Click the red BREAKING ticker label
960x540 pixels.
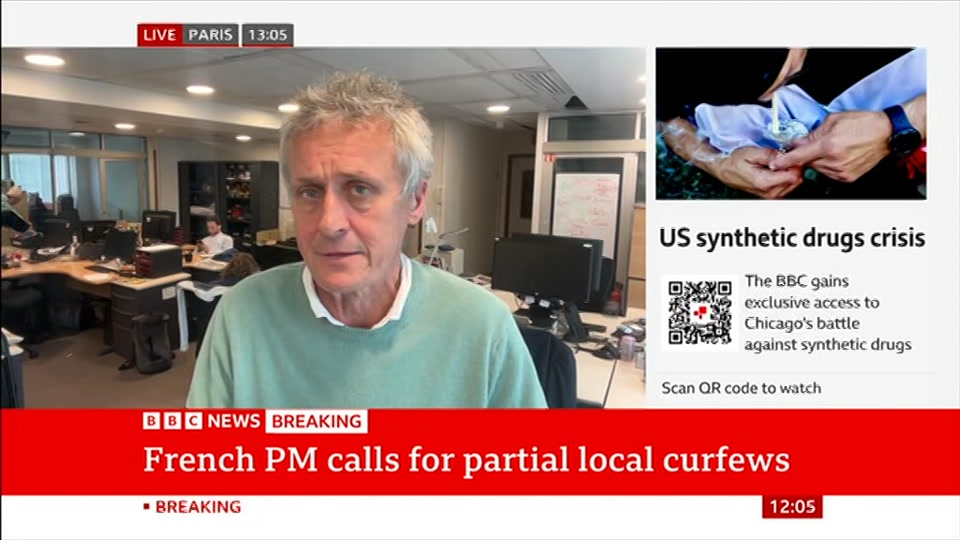coord(198,507)
